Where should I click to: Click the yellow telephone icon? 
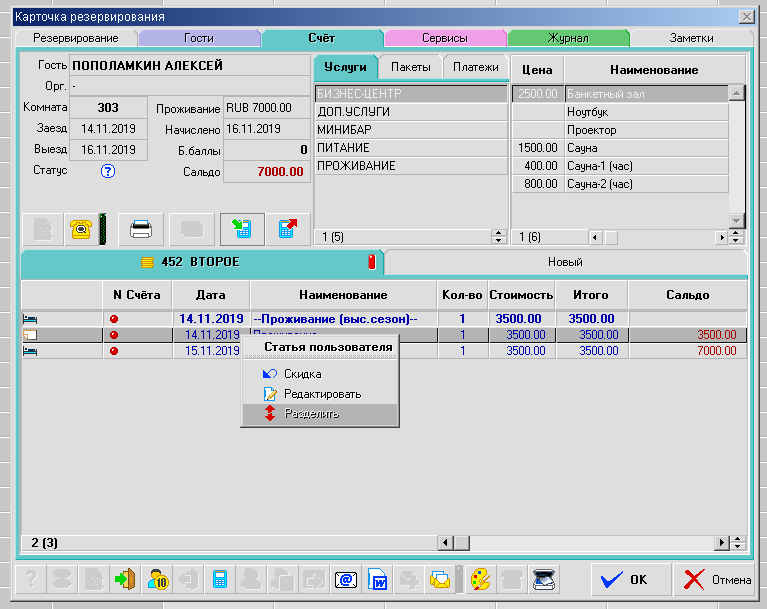point(80,229)
